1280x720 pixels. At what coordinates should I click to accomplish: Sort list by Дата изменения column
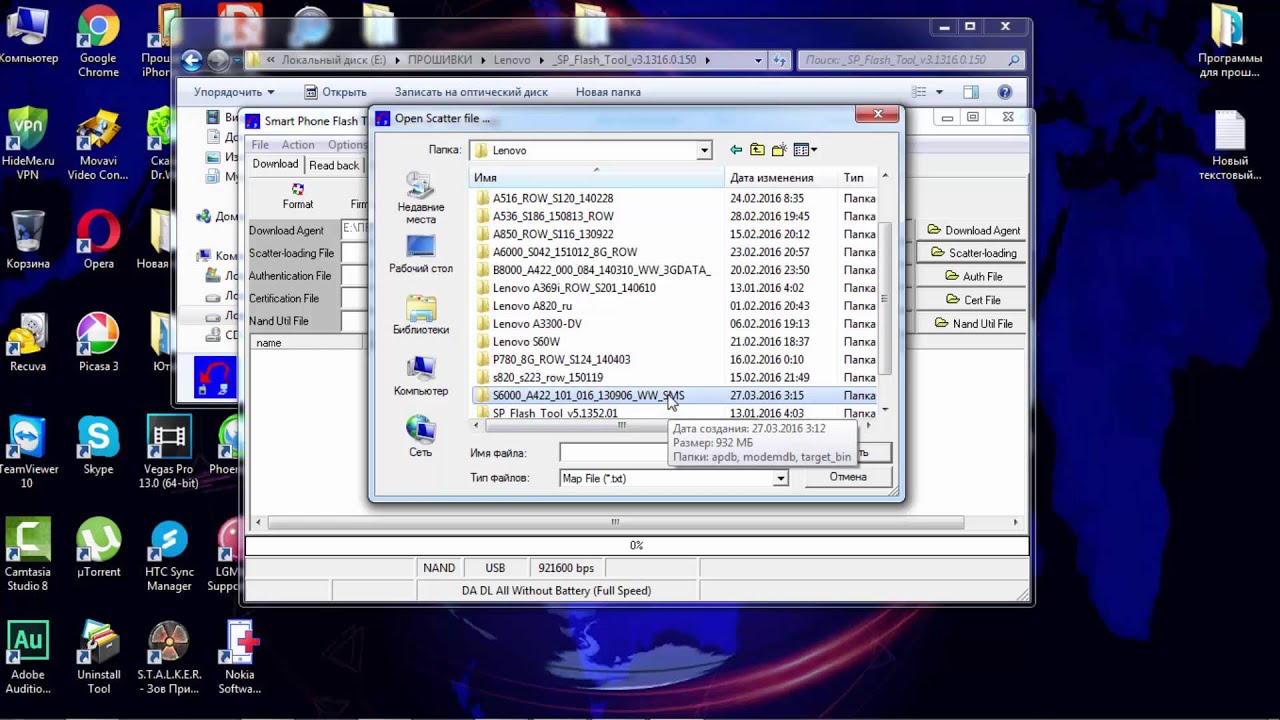(781, 177)
